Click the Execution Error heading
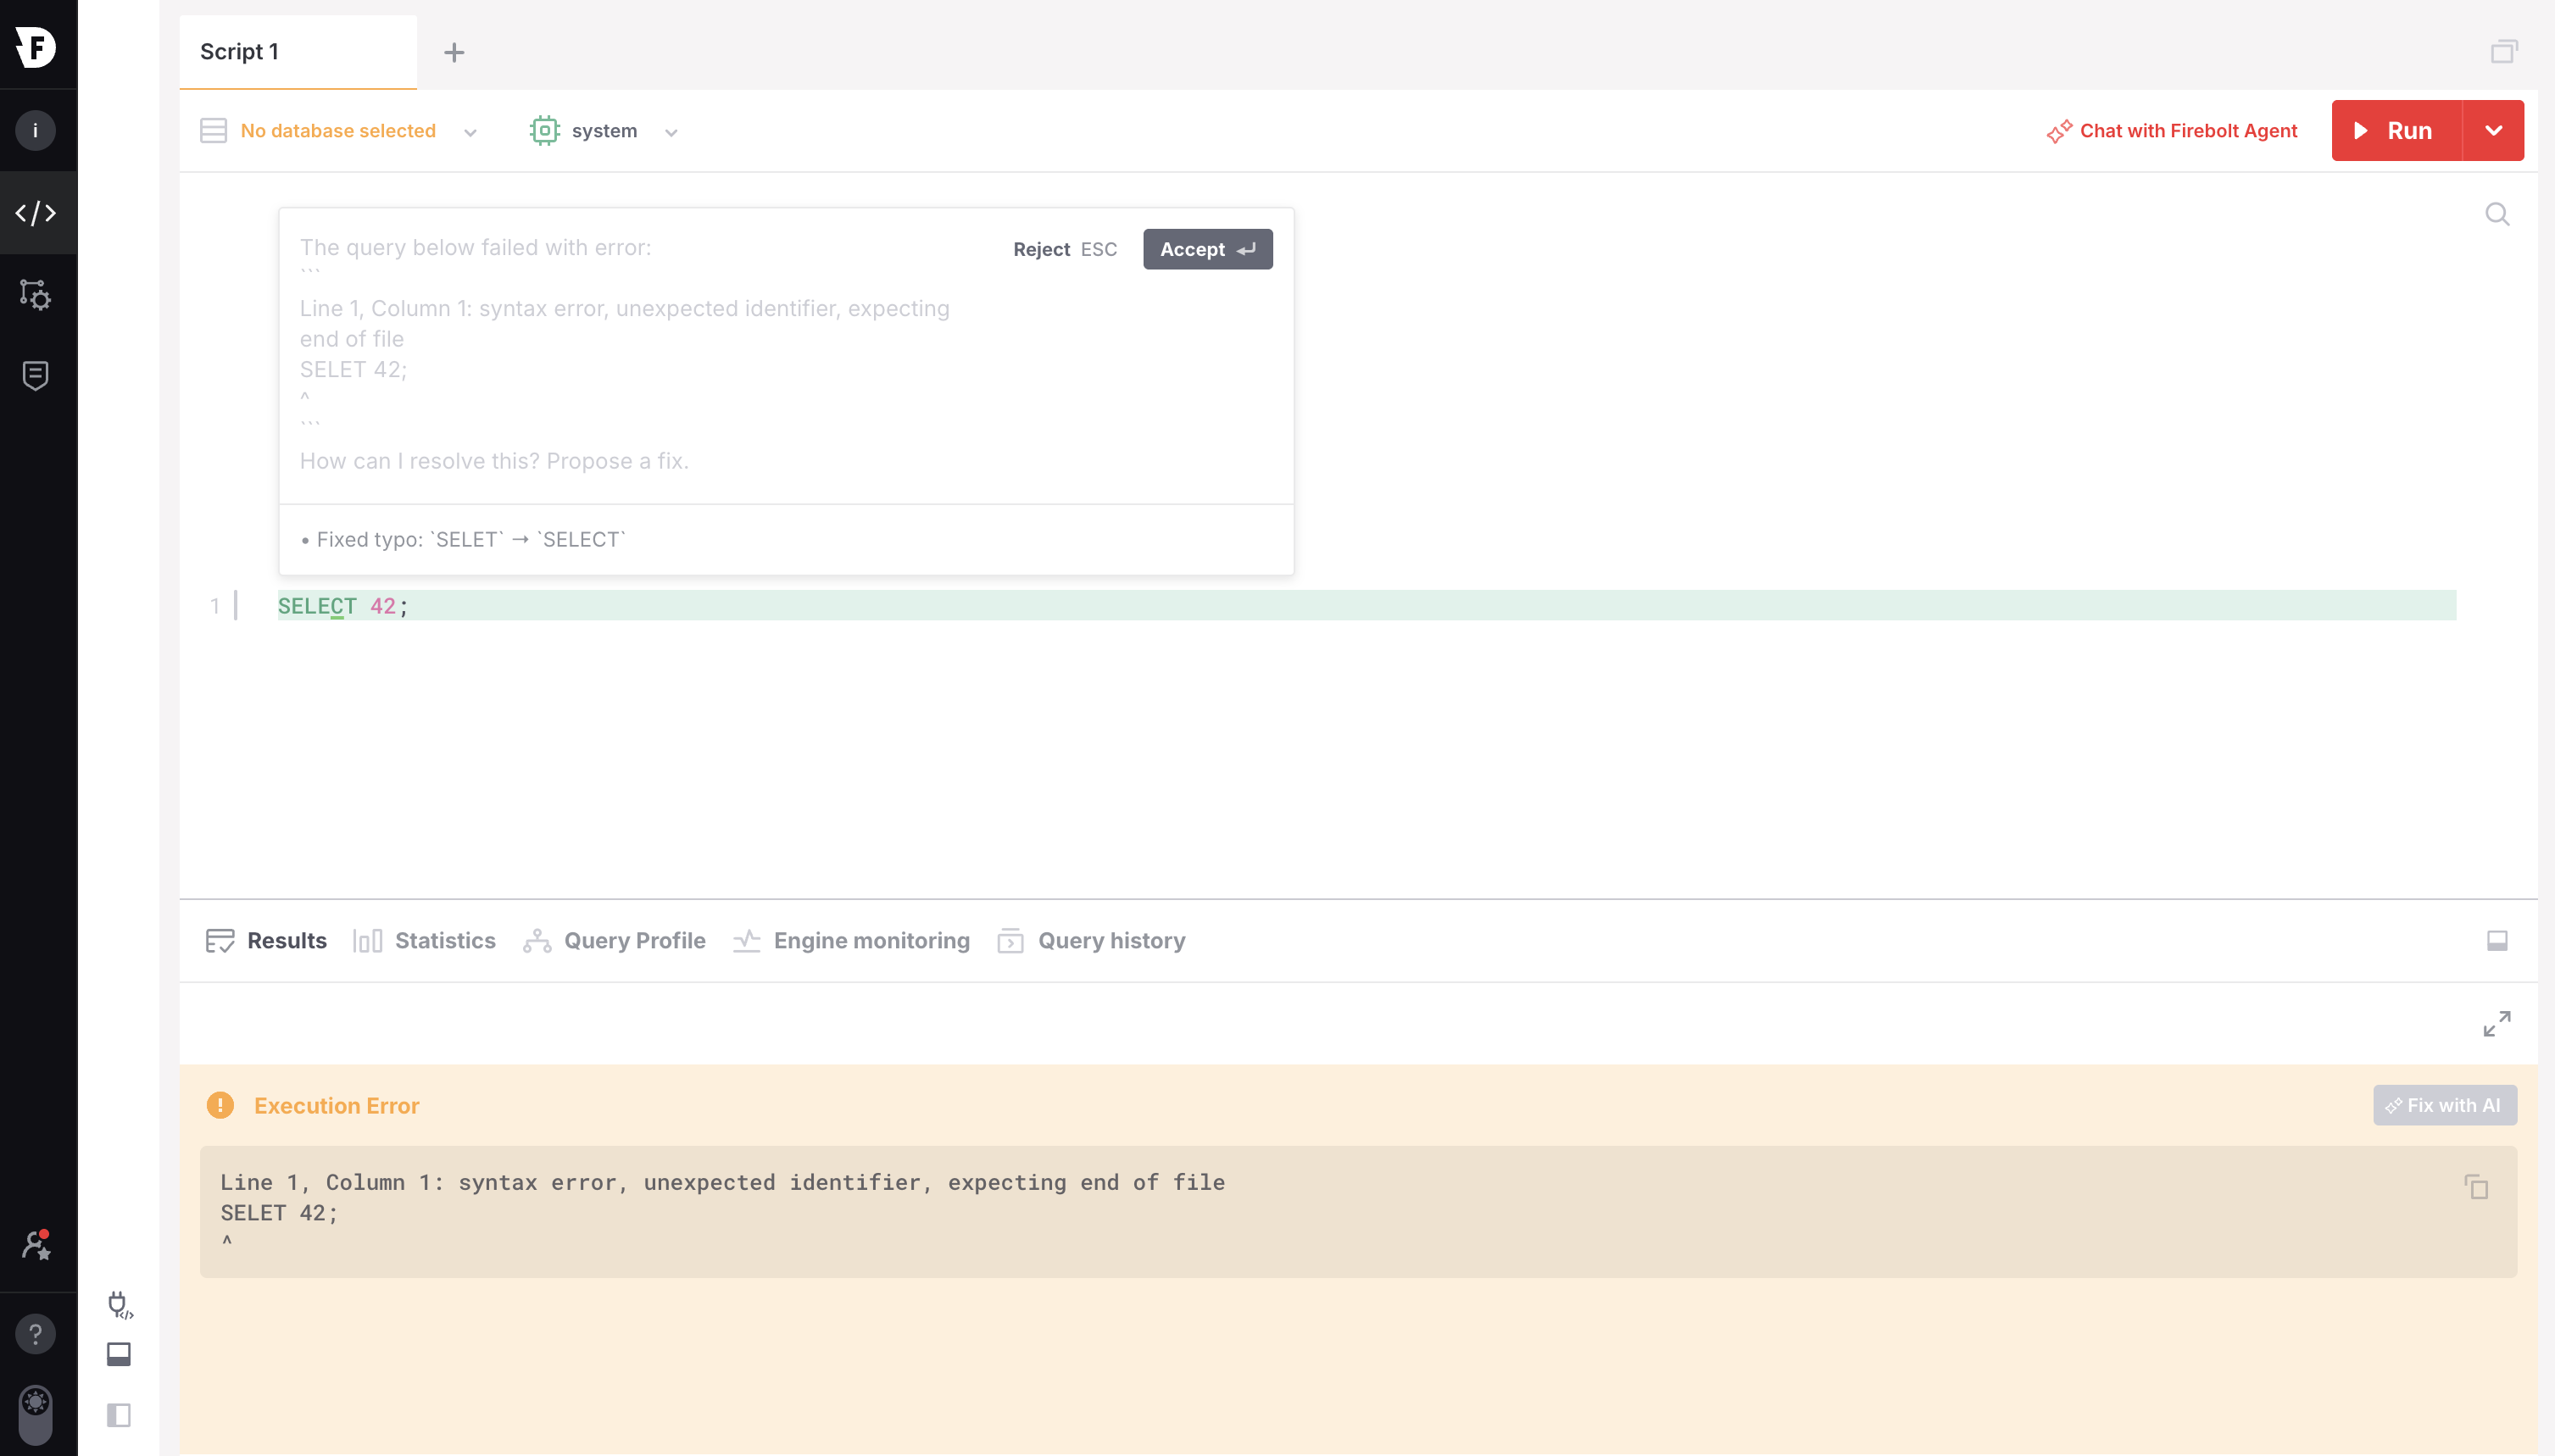The height and width of the screenshot is (1456, 2555). tap(336, 1105)
